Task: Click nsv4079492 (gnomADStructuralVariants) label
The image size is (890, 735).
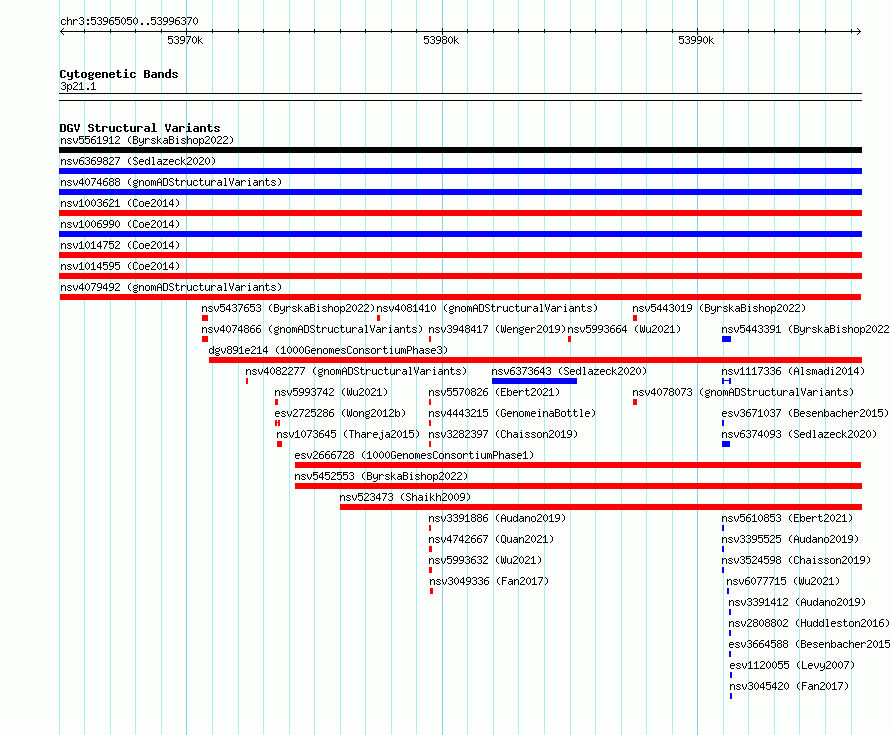Action: 171,287
